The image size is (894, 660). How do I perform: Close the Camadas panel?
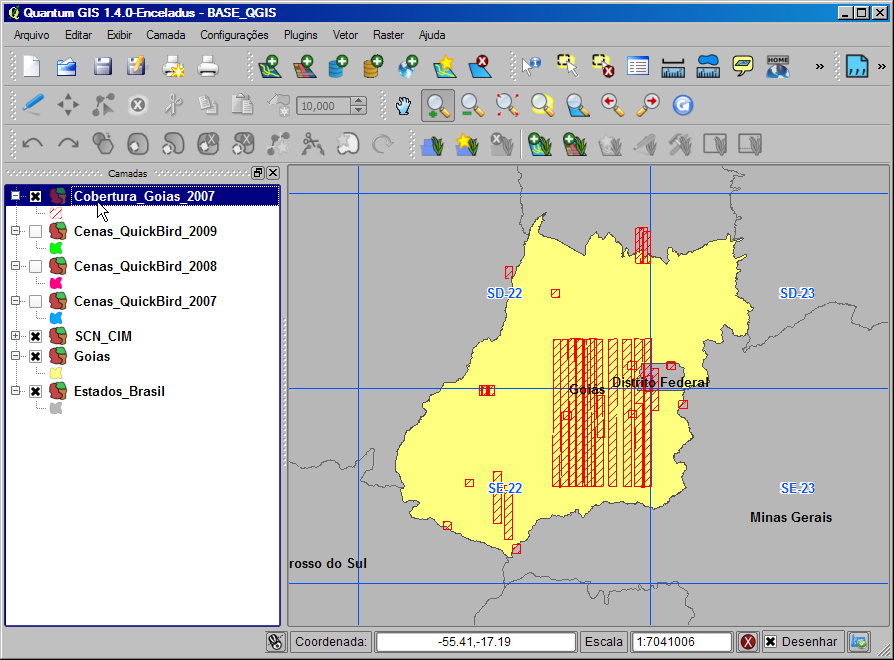tap(273, 173)
